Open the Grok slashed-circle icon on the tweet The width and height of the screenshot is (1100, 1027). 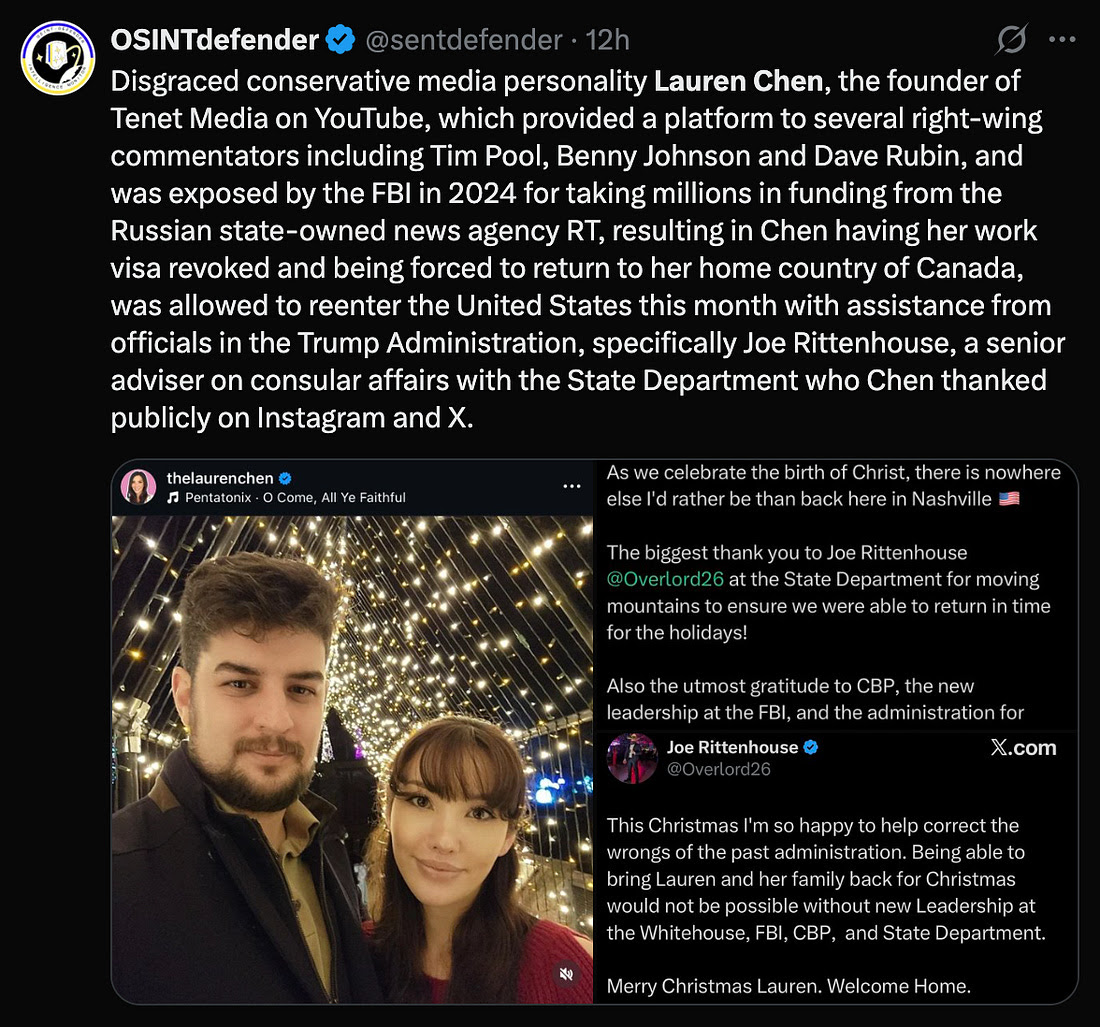pyautogui.click(x=1012, y=40)
